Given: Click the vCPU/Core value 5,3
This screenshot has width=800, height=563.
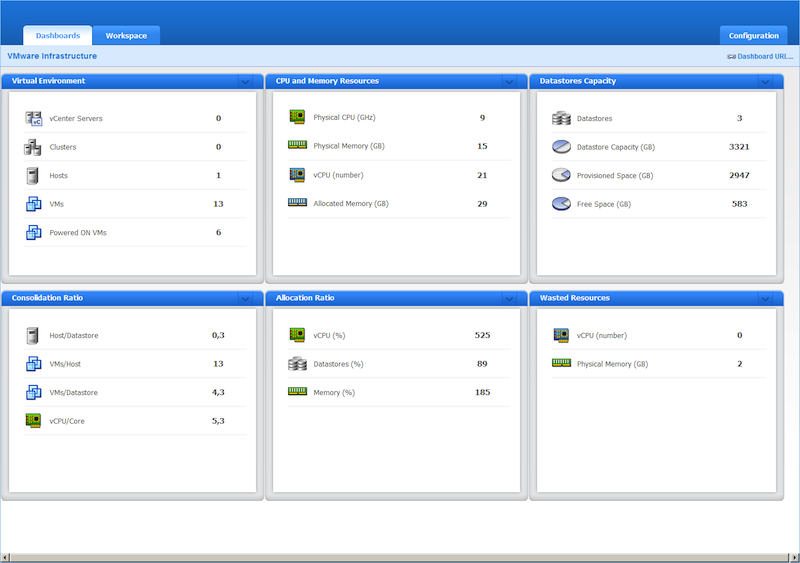Looking at the screenshot, I should click(x=218, y=421).
